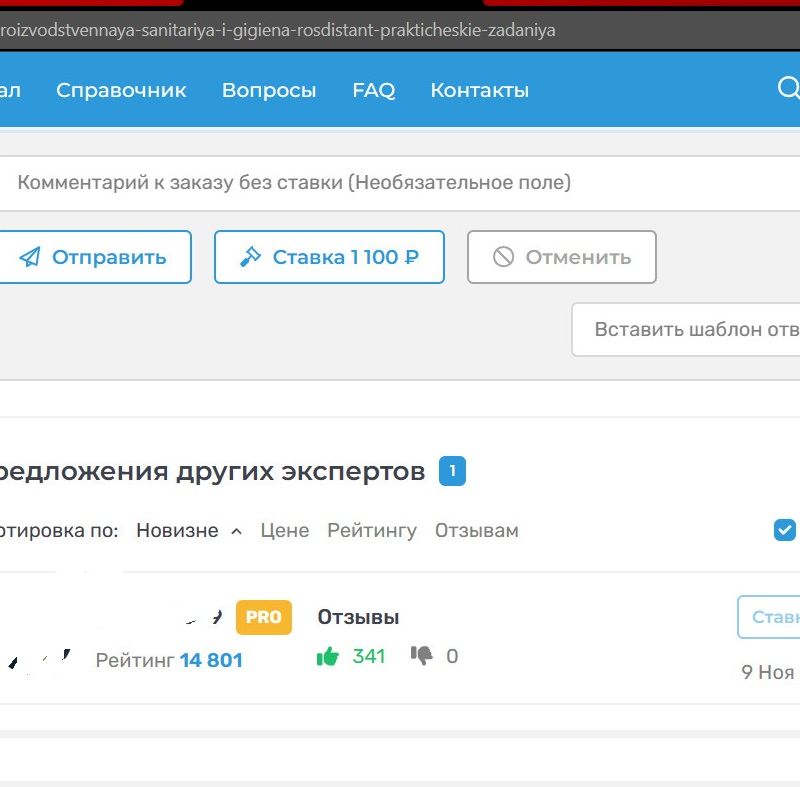The height and width of the screenshot is (787, 800).
Task: Navigate to Контакты
Action: [x=479, y=90]
